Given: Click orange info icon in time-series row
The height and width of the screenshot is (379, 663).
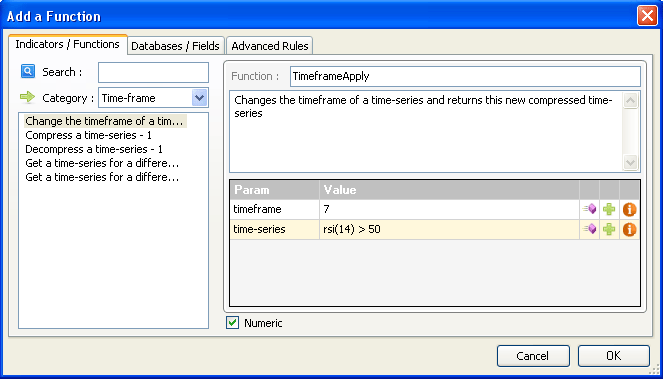Looking at the screenshot, I should coord(629,229).
